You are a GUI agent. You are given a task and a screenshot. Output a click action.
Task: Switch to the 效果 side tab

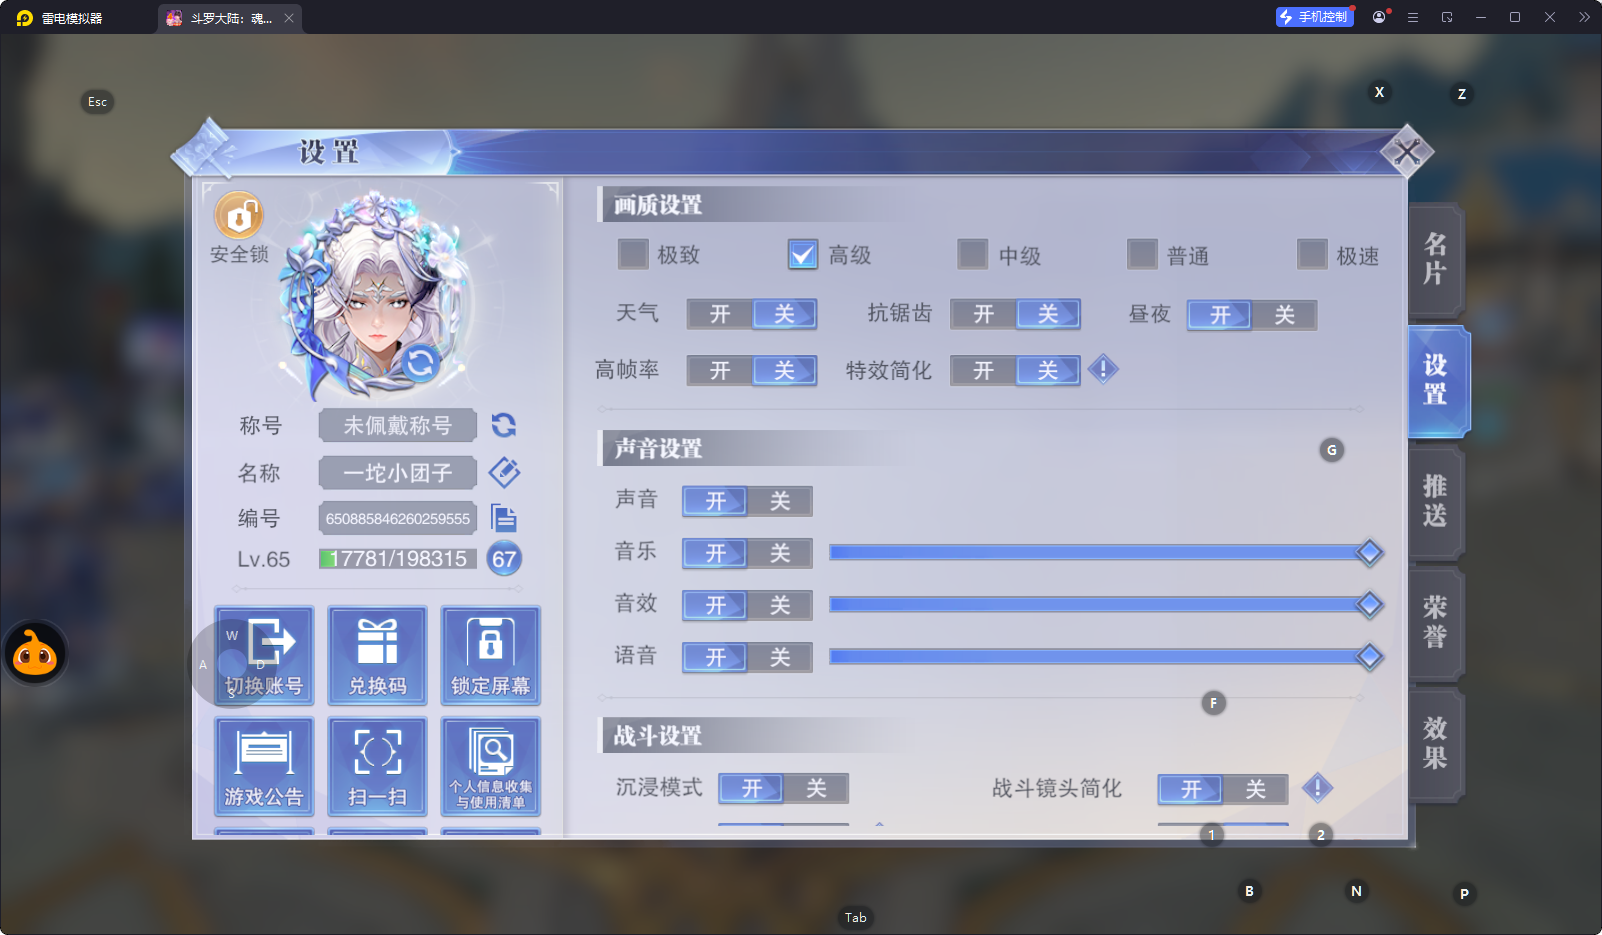point(1436,744)
